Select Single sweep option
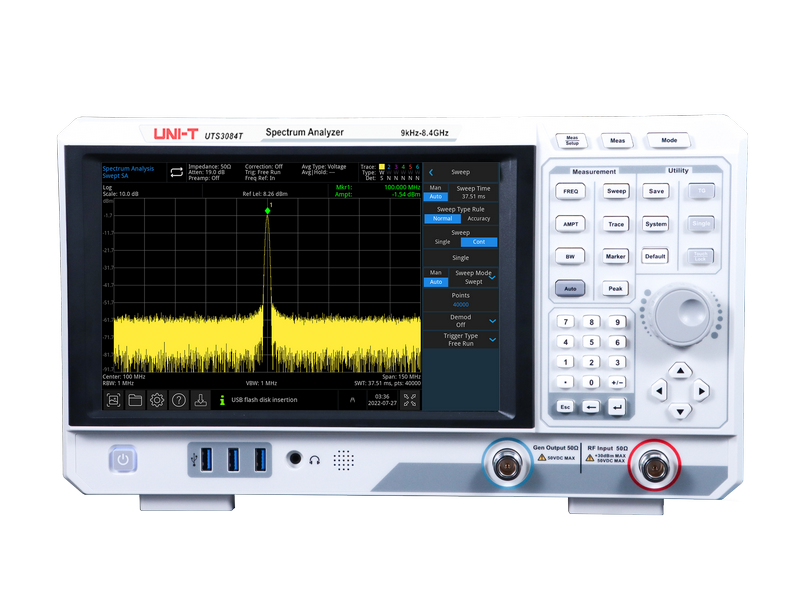800x600 pixels. [x=441, y=242]
